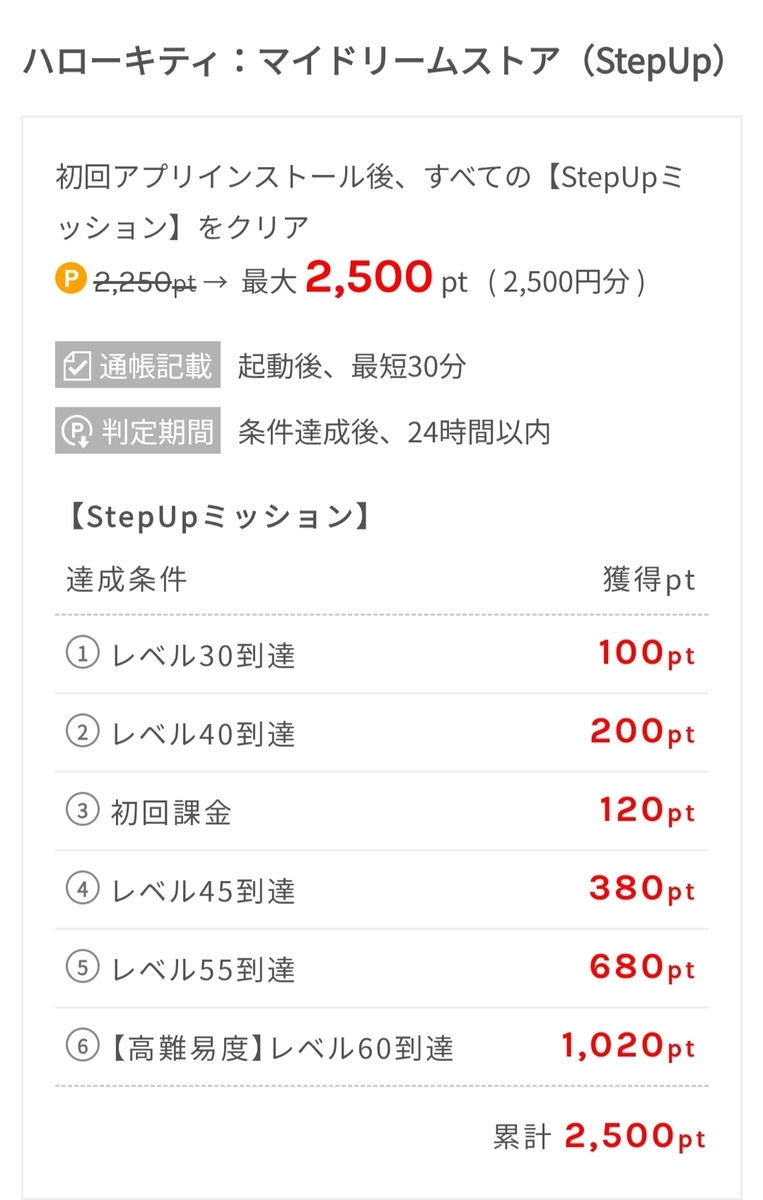Click the 通帳記載 passbook icon badge

tap(138, 366)
